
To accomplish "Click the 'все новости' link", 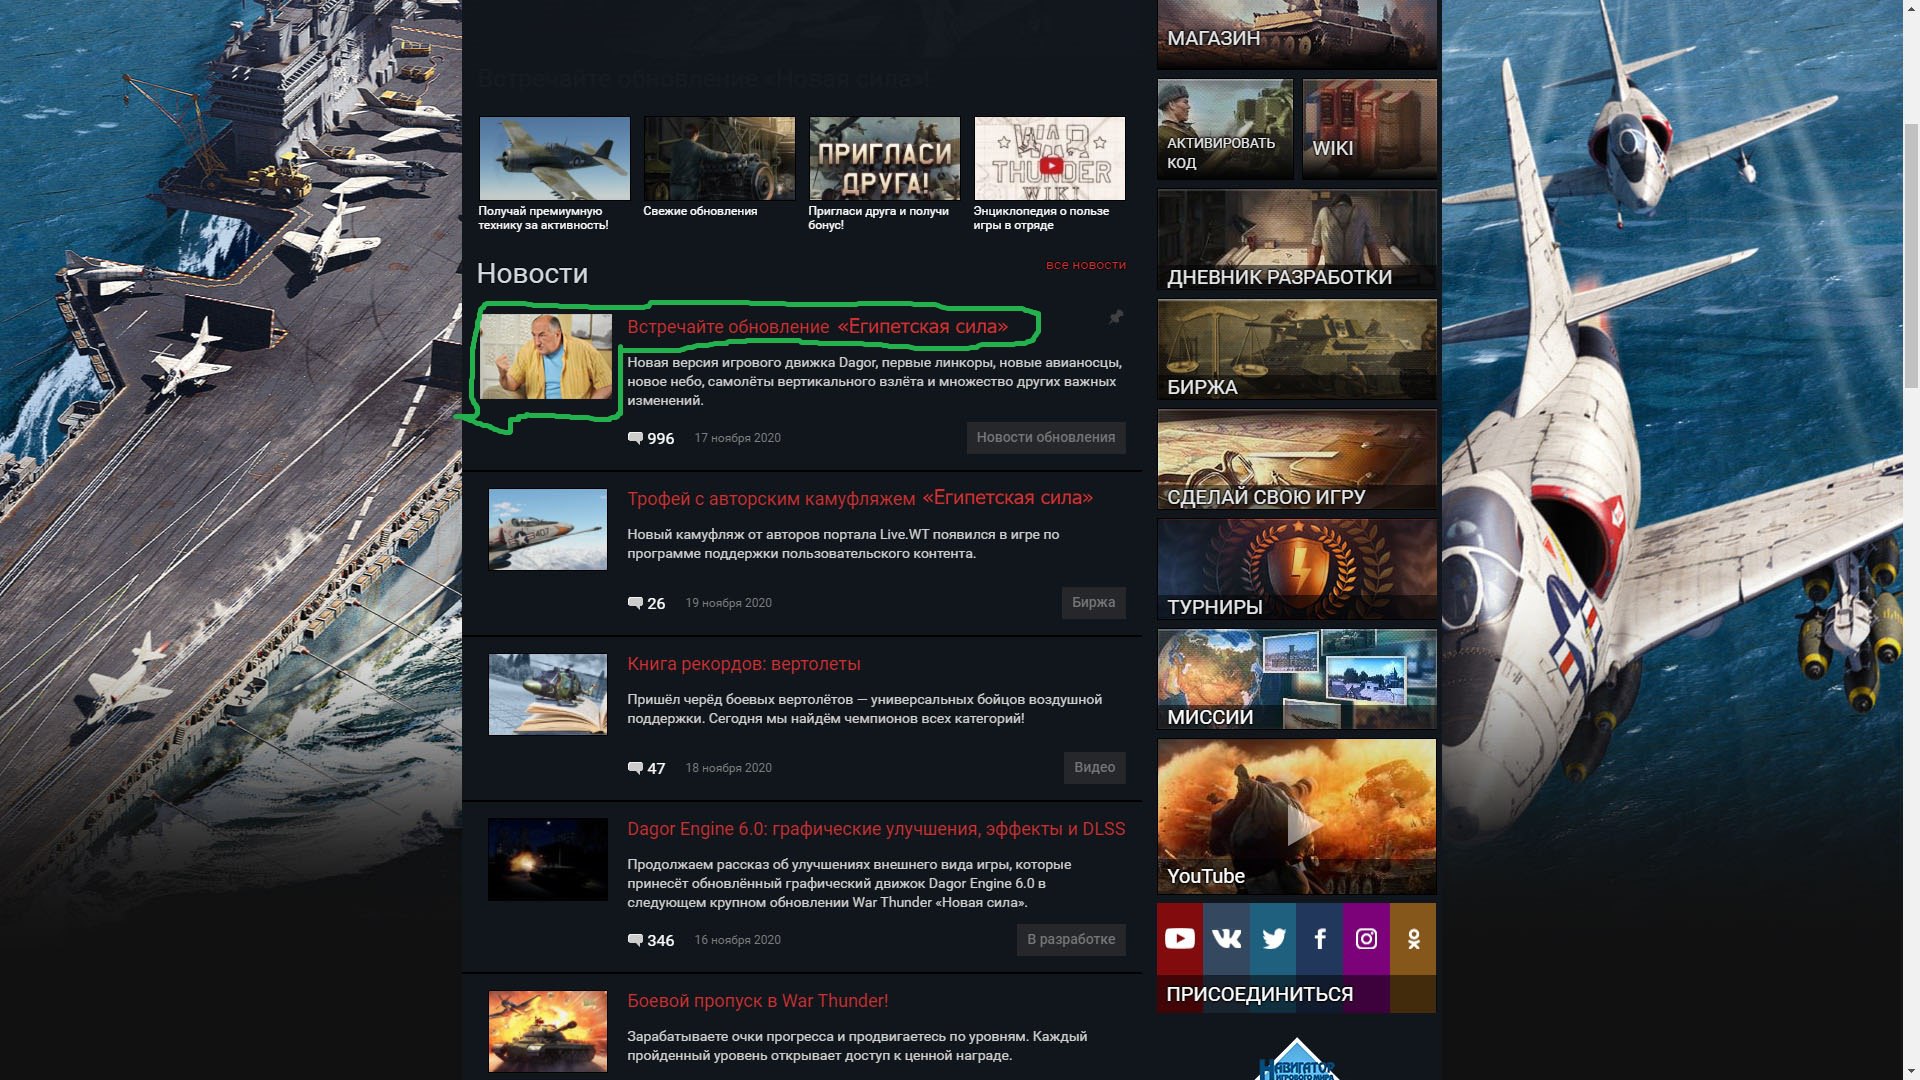I will click(1086, 265).
